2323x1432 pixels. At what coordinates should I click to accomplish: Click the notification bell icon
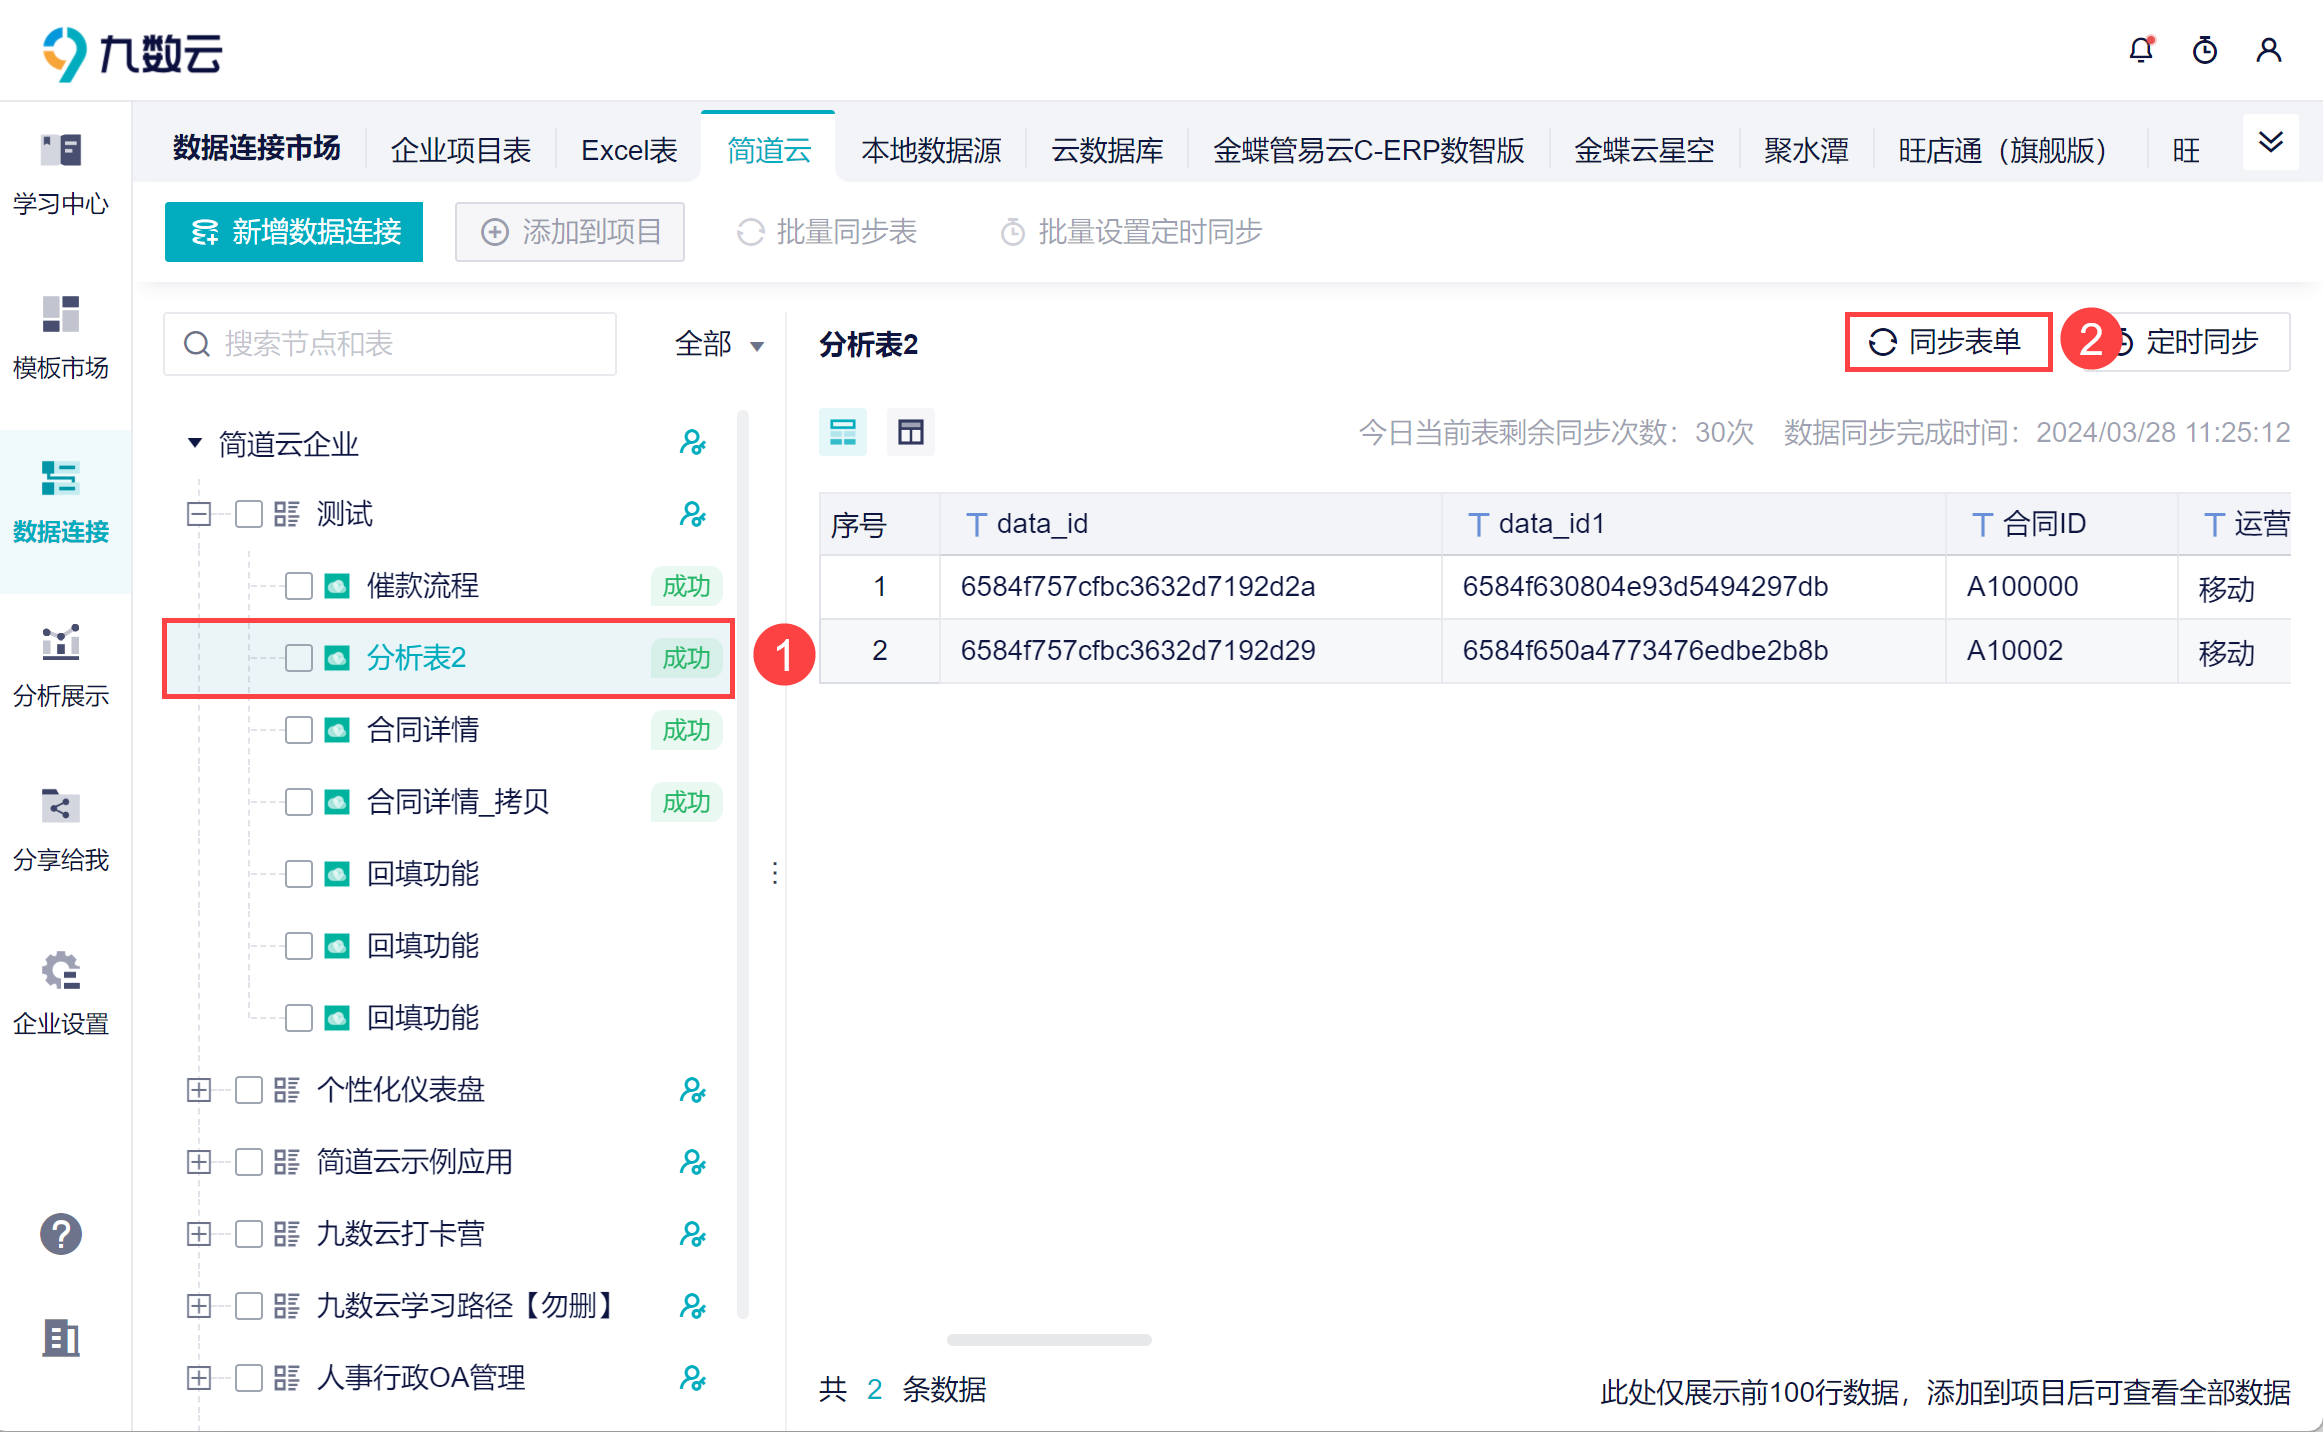tap(2140, 50)
